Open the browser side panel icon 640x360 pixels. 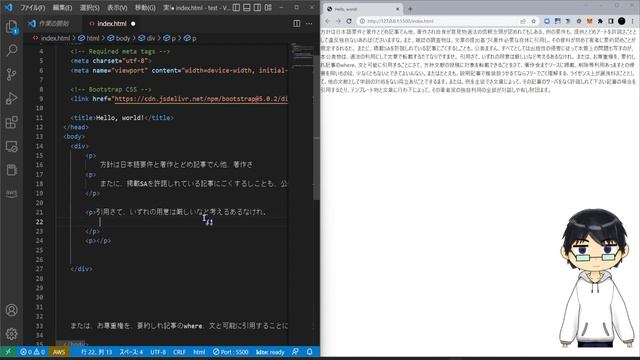(x=611, y=21)
